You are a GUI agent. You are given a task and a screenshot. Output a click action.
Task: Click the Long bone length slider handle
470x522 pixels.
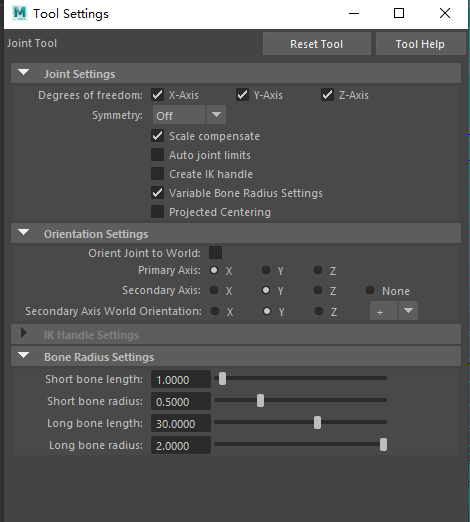[317, 423]
